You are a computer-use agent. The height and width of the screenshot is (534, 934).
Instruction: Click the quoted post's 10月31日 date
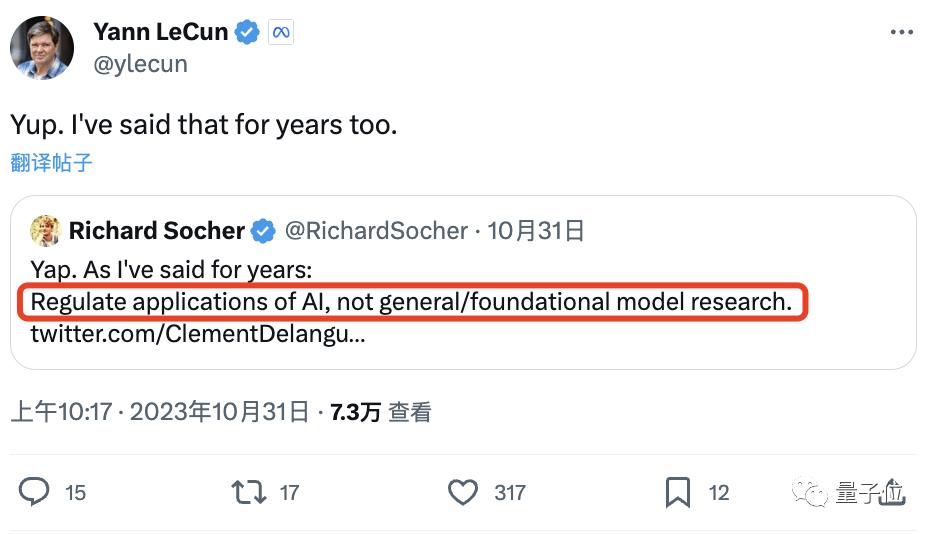(x=536, y=231)
